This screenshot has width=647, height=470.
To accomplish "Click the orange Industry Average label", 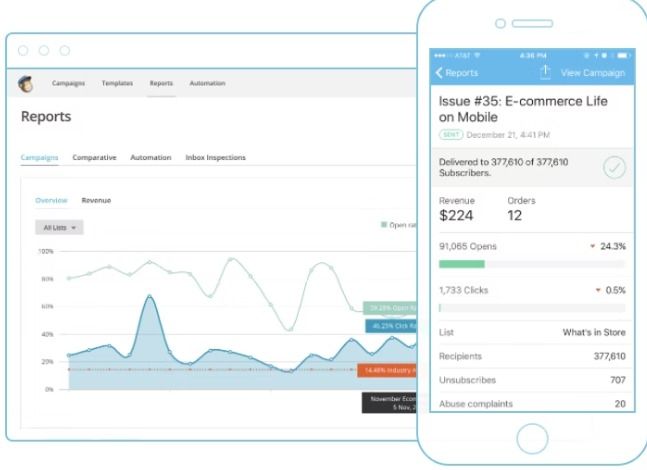I will [387, 370].
